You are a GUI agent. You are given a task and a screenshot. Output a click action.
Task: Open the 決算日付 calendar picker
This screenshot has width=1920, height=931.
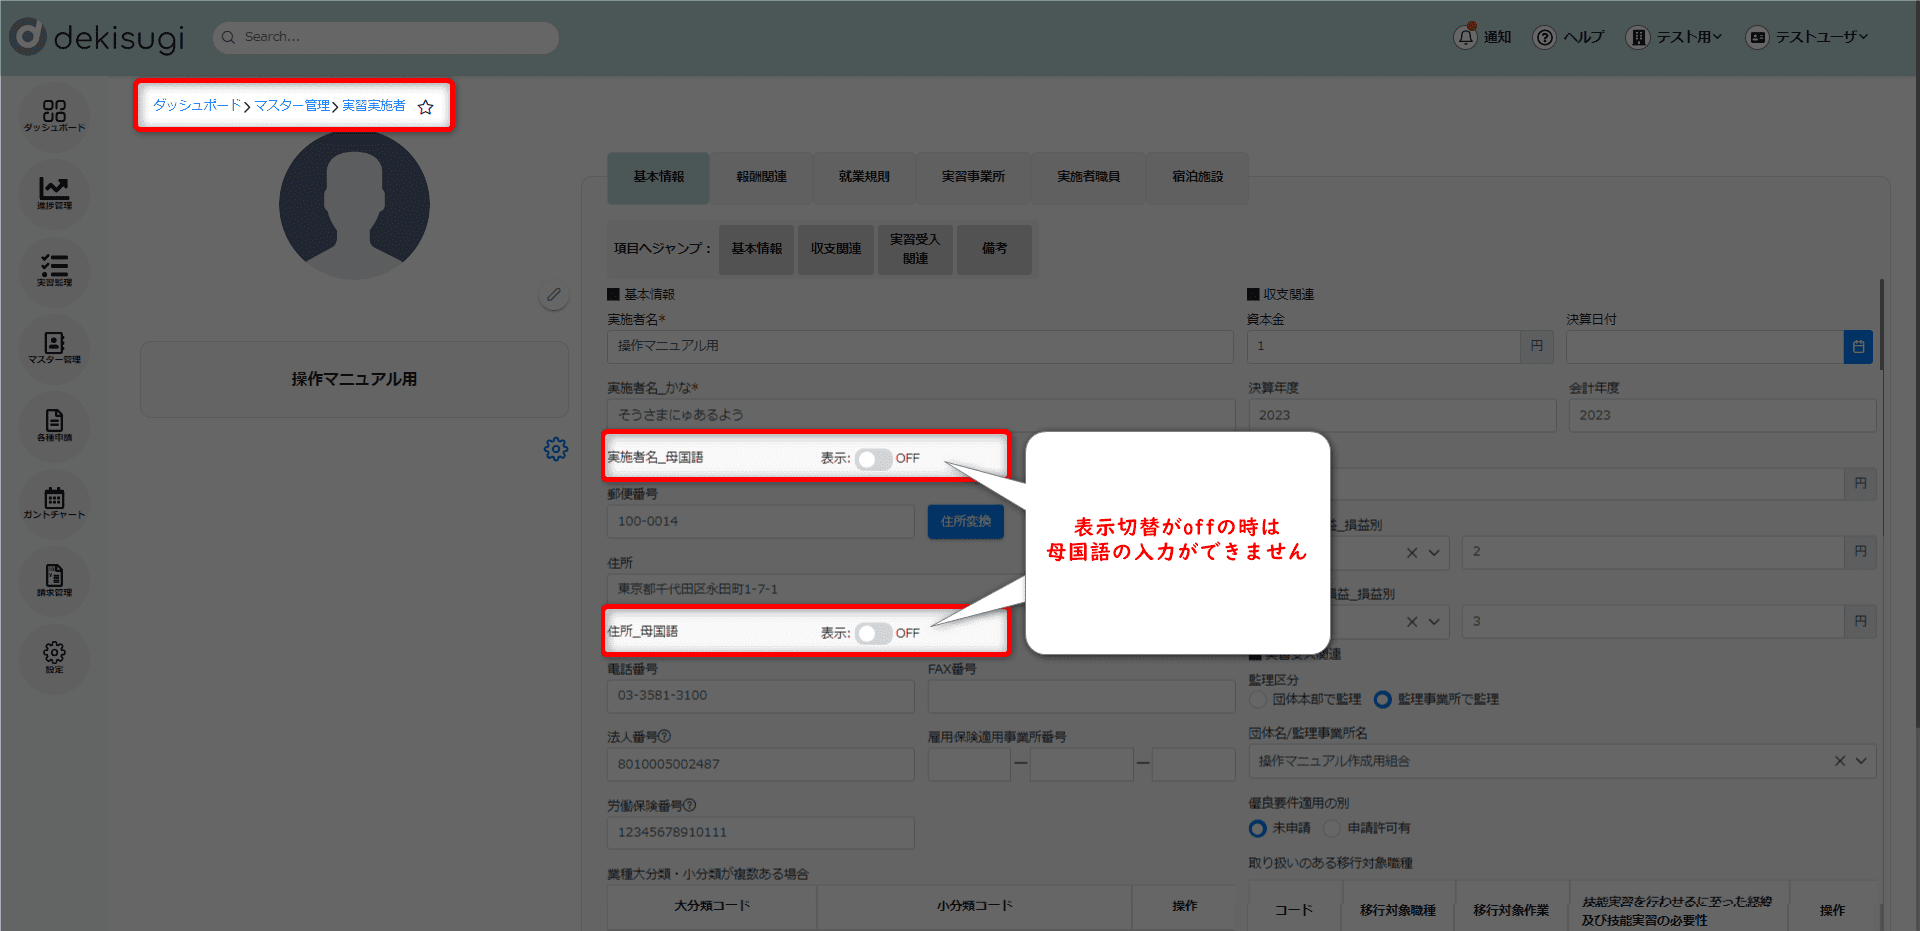pos(1857,347)
